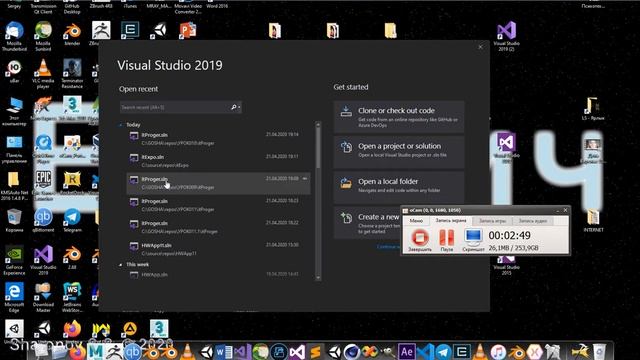
Task: Open Cinema 4D from the dock
Action: pos(351,351)
